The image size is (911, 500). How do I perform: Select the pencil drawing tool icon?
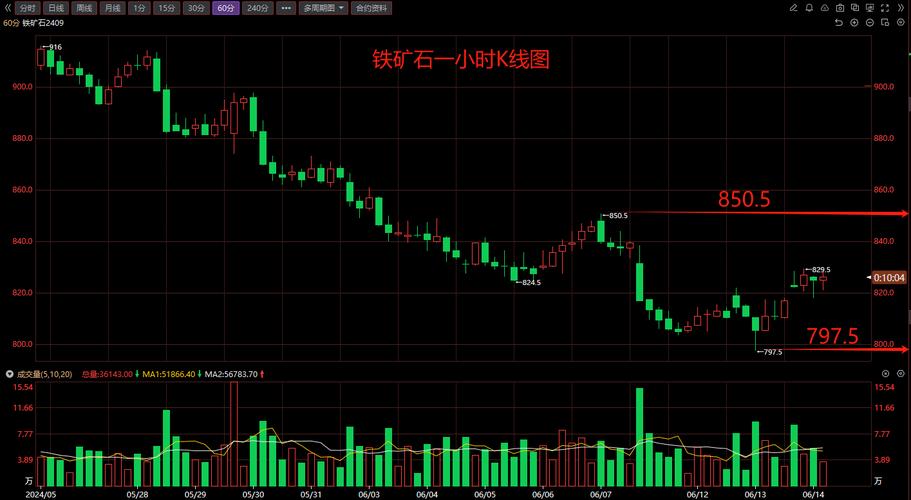click(794, 8)
